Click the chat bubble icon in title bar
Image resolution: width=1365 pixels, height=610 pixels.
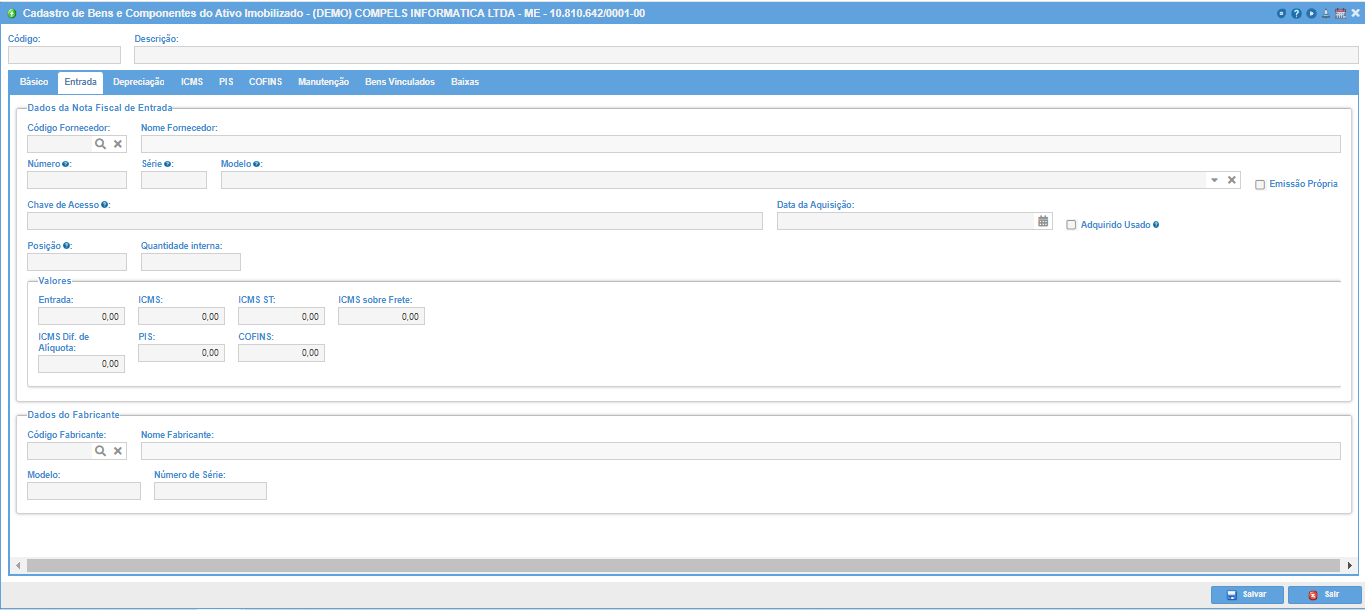1281,13
